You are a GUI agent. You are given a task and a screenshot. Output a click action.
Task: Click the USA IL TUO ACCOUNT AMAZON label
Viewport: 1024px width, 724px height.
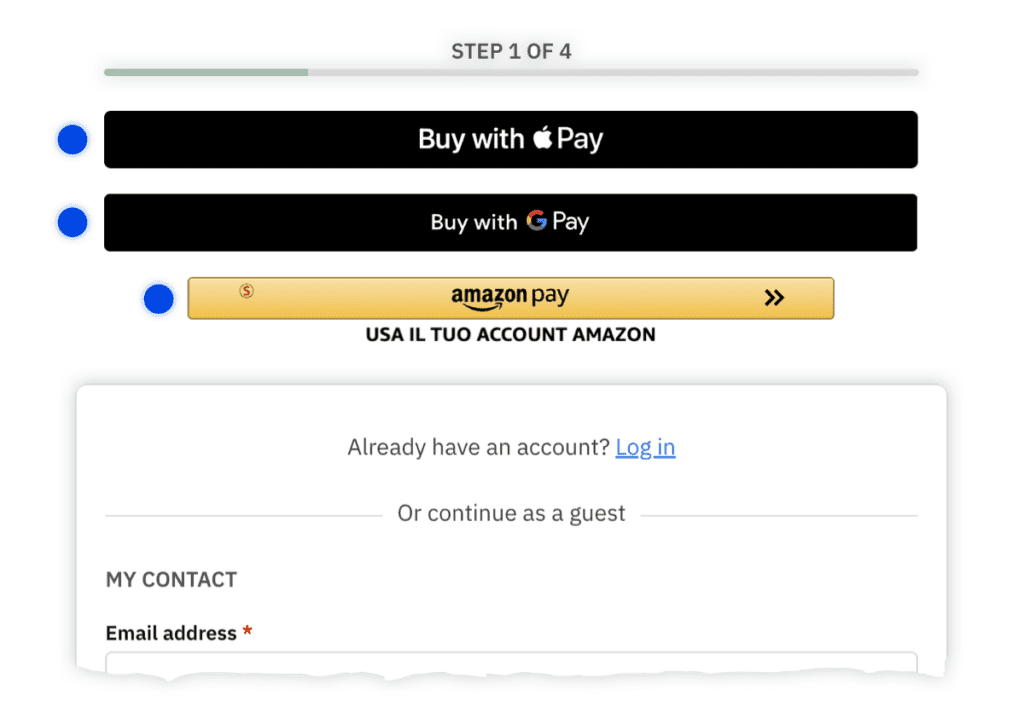[x=510, y=335]
